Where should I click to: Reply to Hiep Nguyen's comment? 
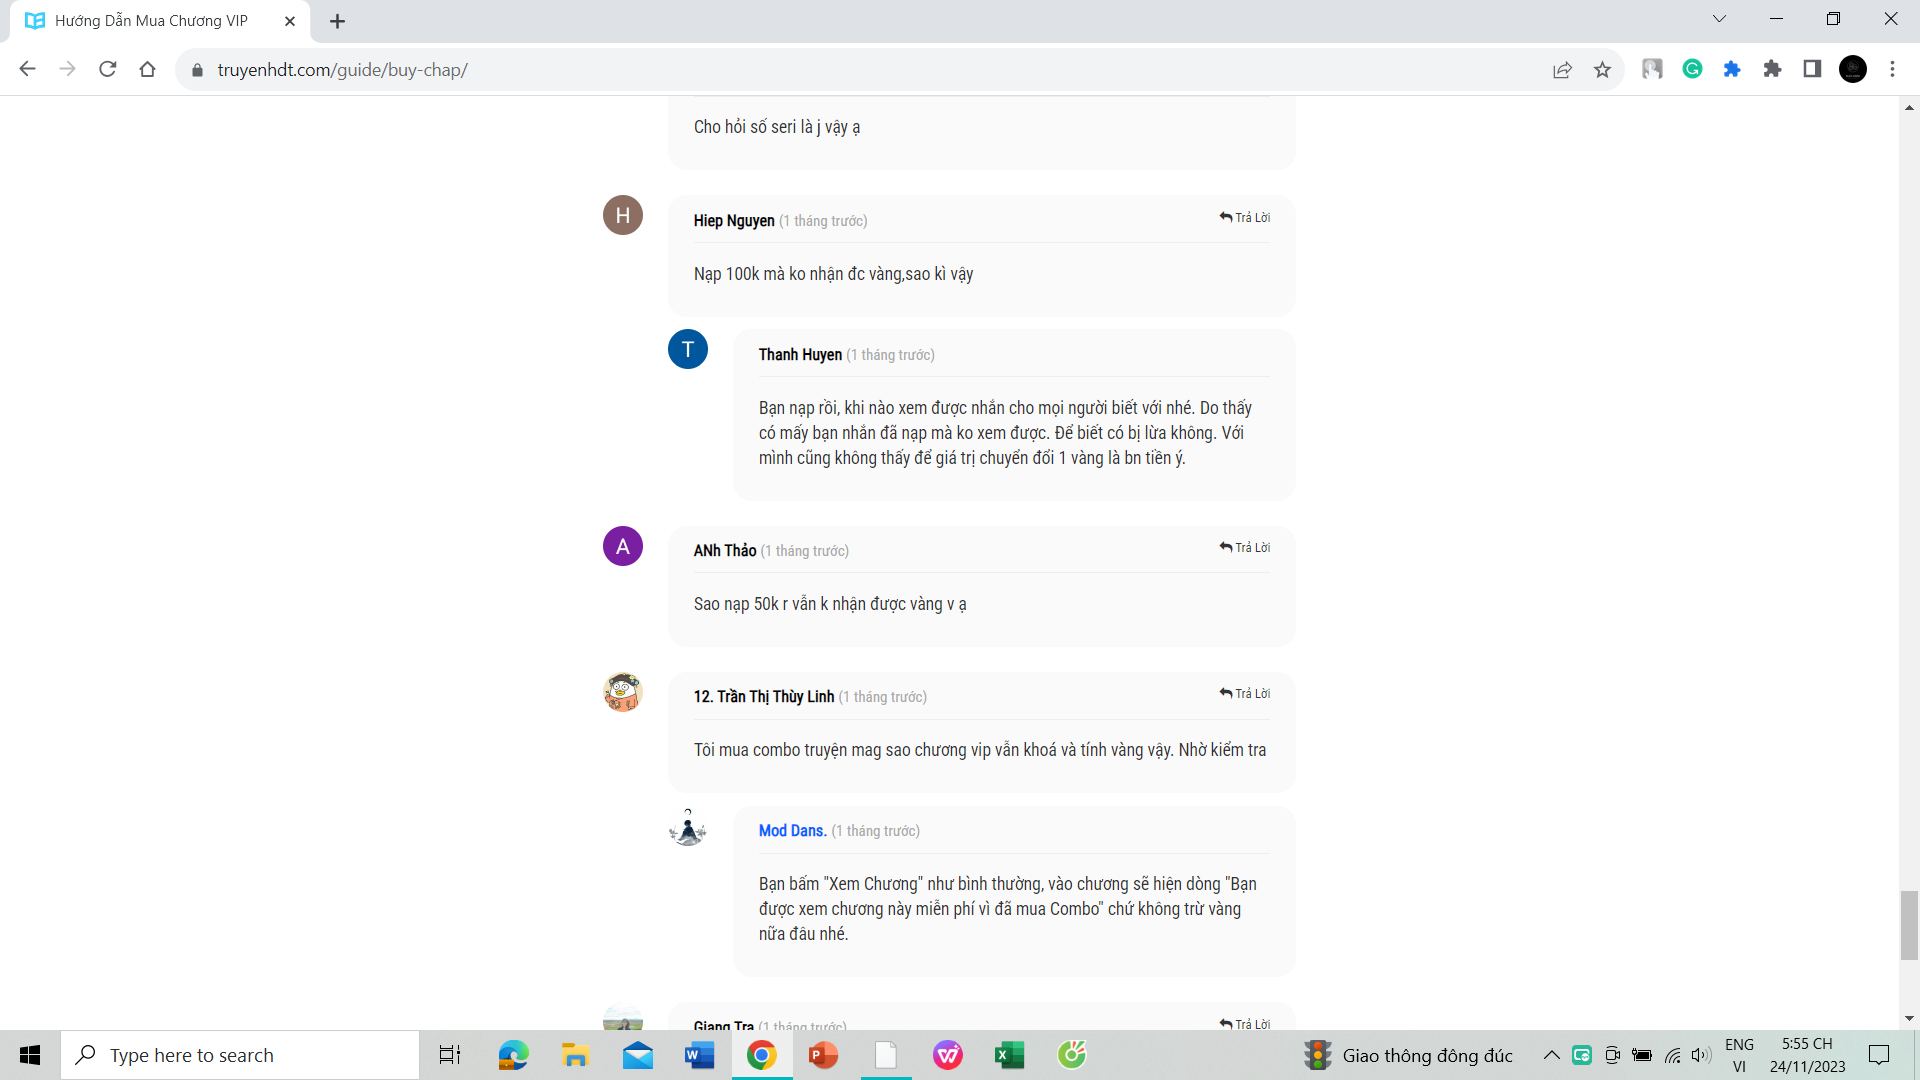pyautogui.click(x=1245, y=217)
